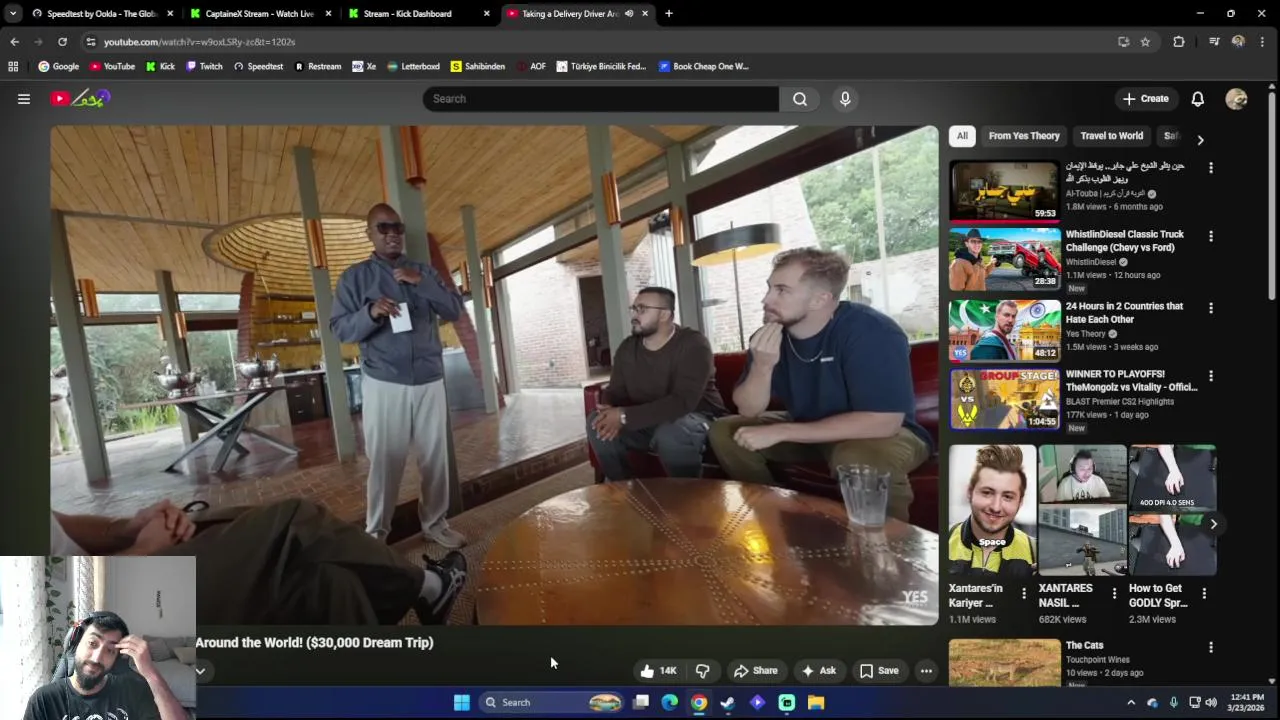Screen dimensions: 1280x720
Task: Save the video to a playlist
Action: (x=879, y=671)
